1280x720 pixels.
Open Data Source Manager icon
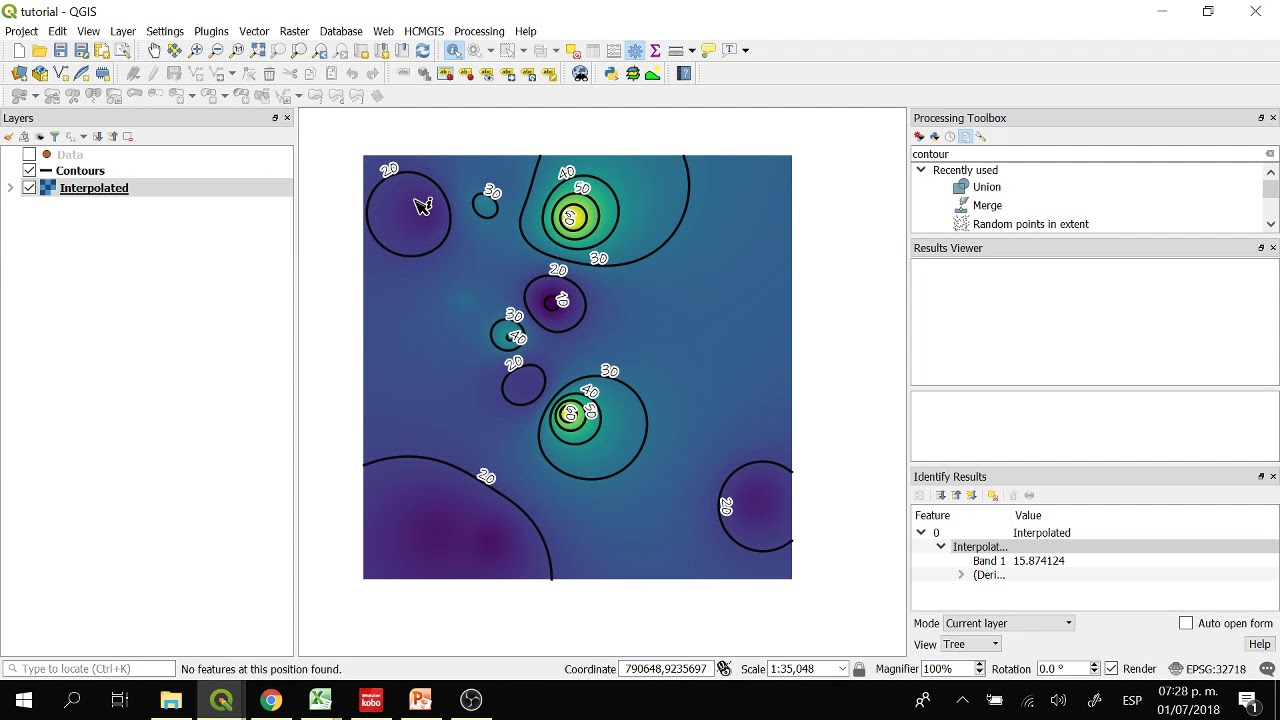tap(19, 74)
